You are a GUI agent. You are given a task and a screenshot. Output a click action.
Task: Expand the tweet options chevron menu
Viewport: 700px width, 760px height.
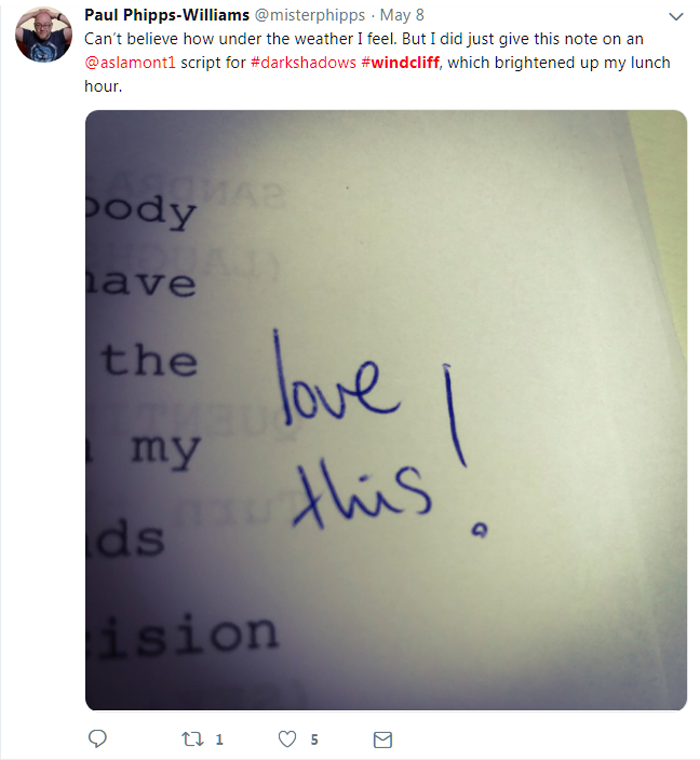676,17
